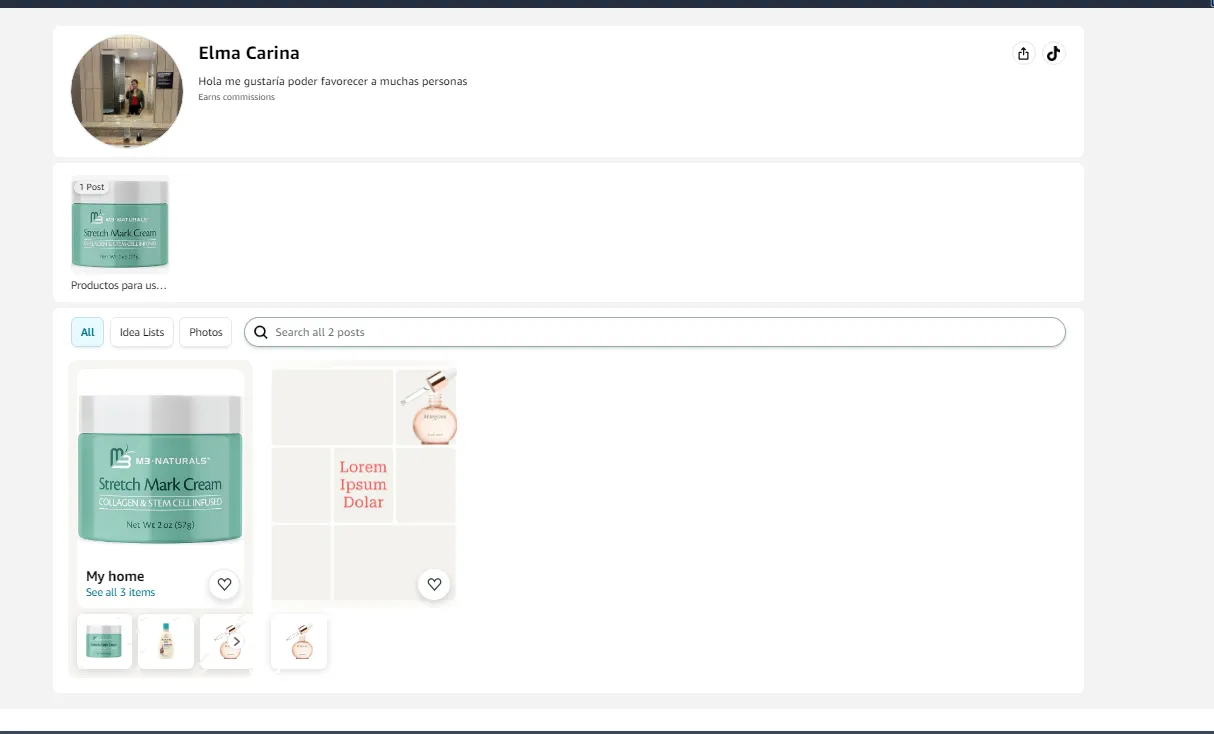This screenshot has width=1214, height=734.
Task: Select the stretch mark cream jar thumbnail in My home row
Action: (105, 642)
